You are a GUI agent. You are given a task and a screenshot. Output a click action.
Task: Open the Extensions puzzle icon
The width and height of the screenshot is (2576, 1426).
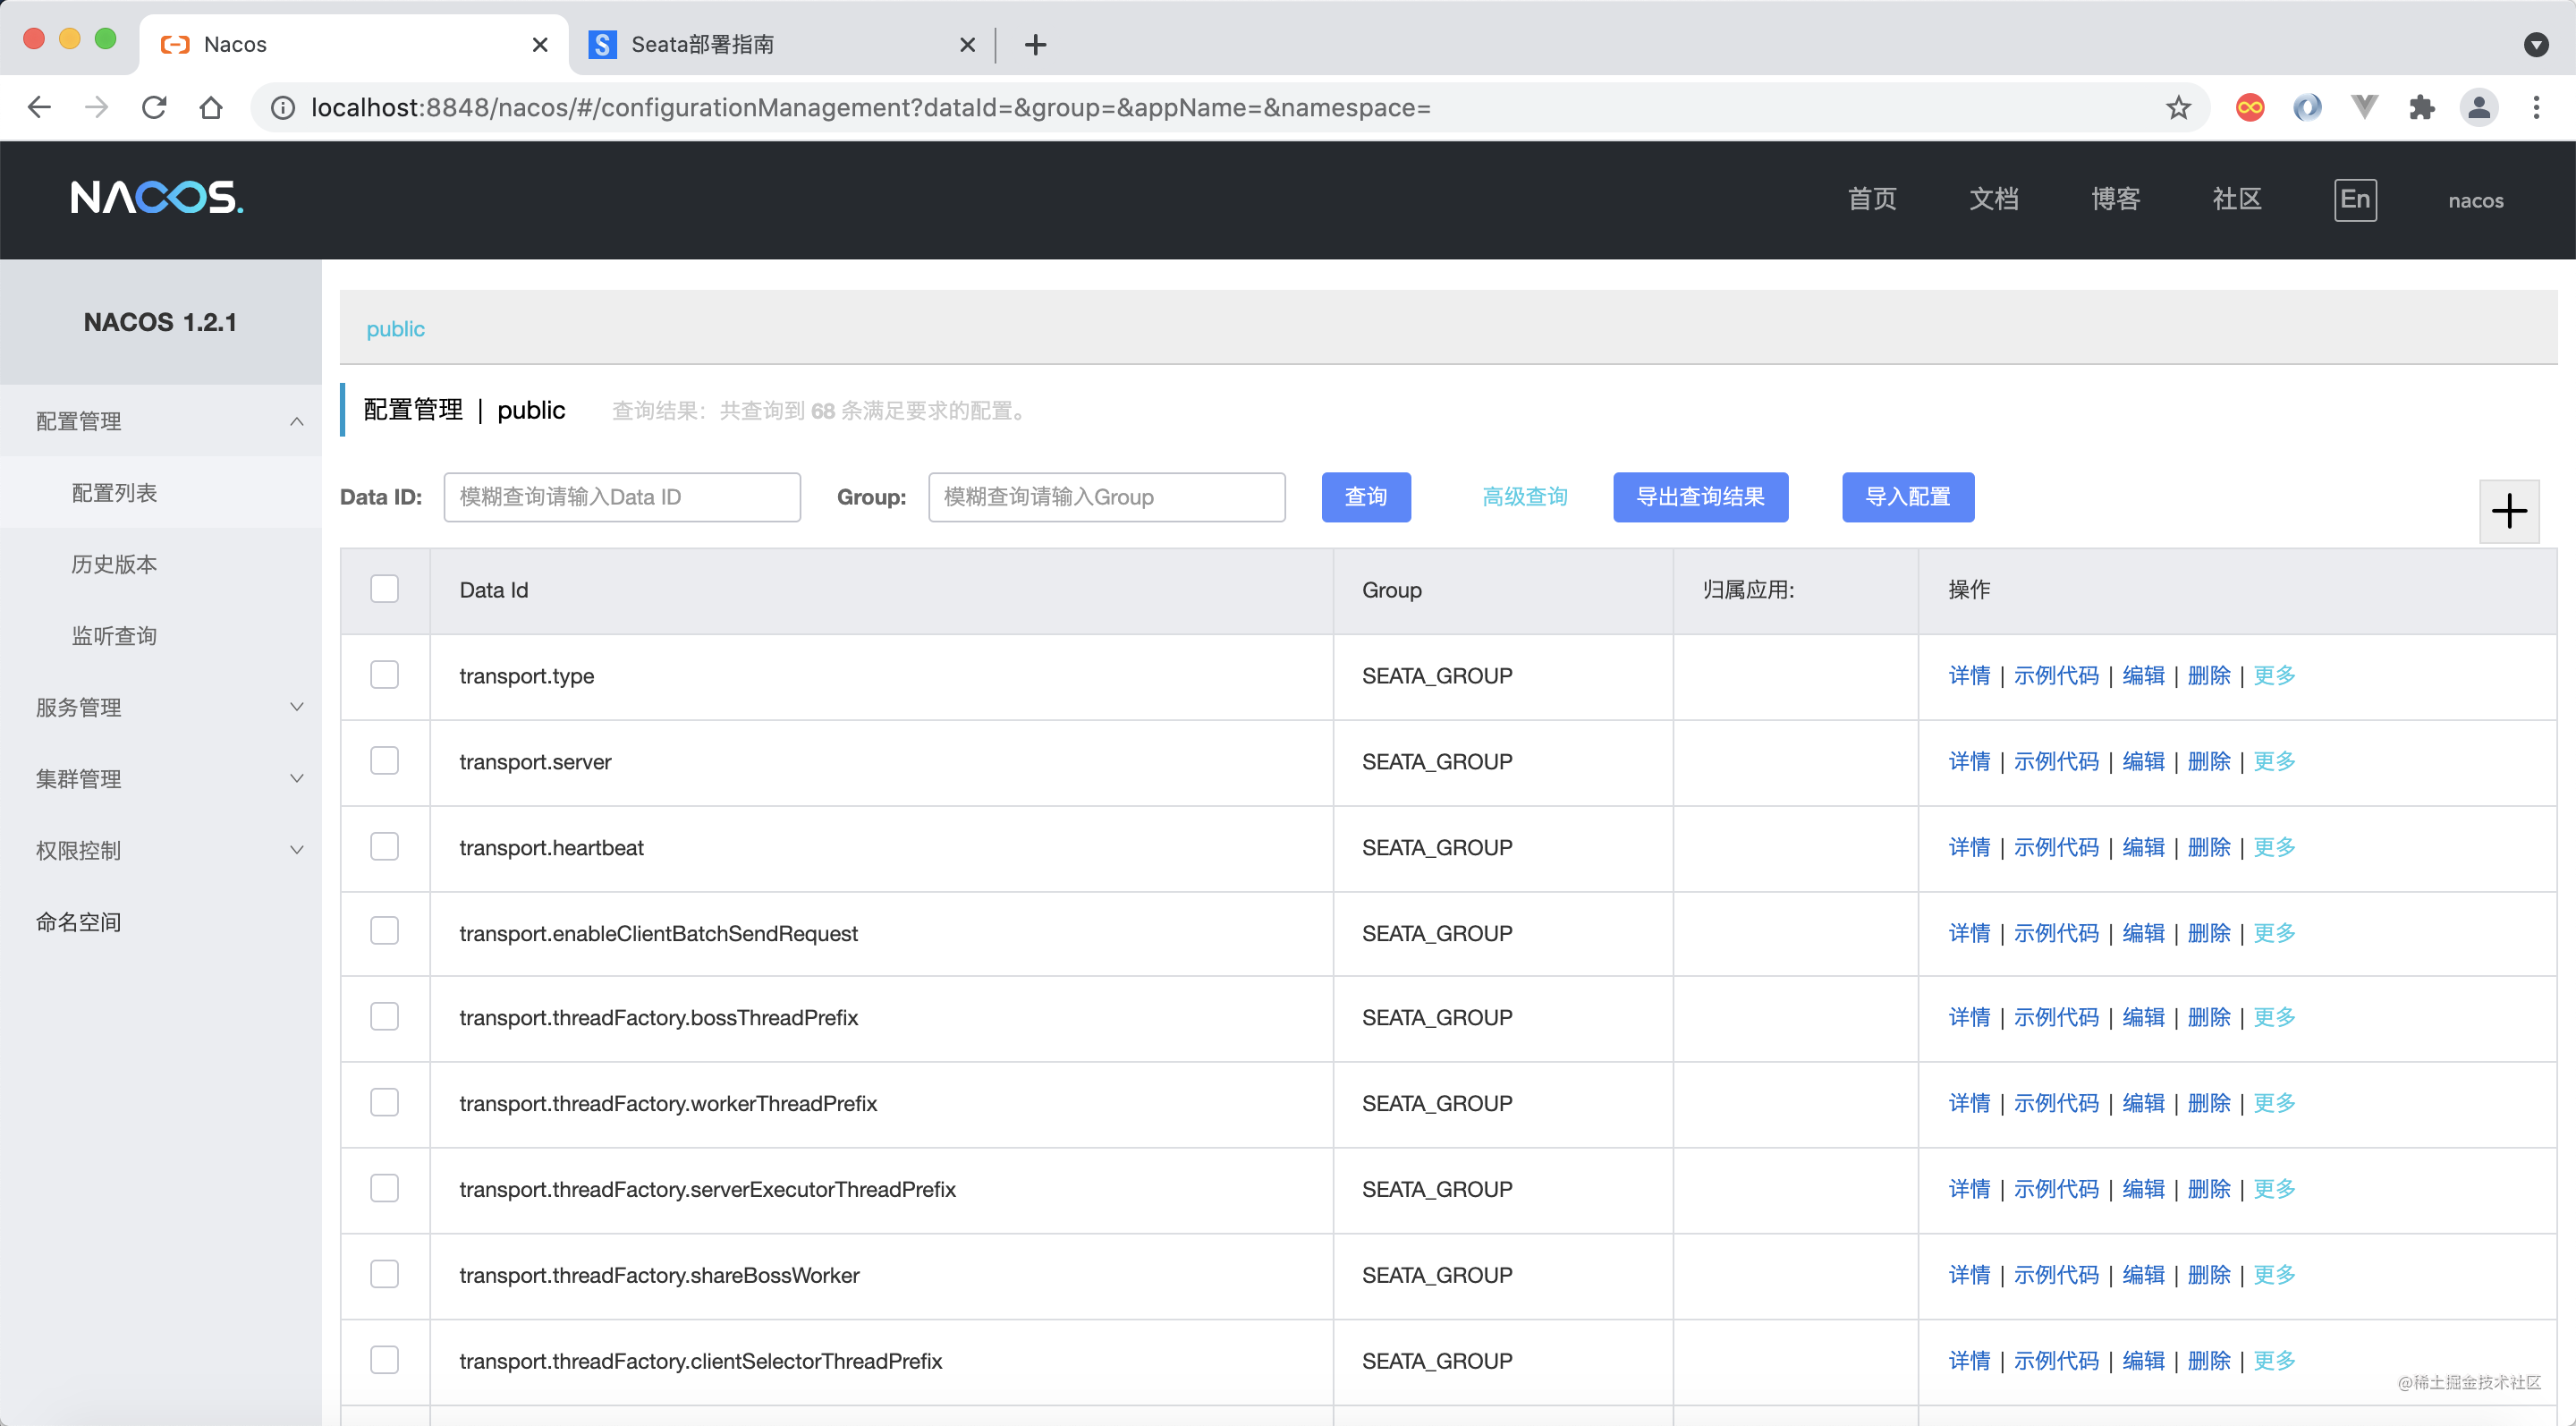2421,107
